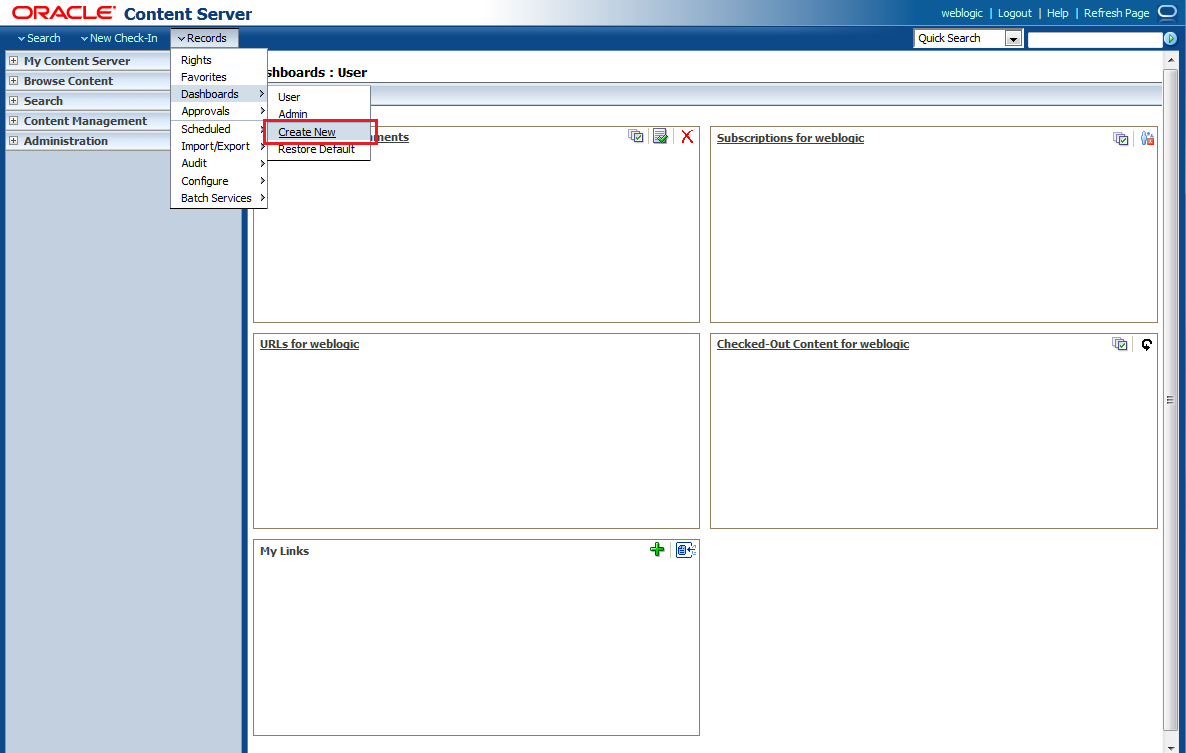Select Create New under Dashboards submenu
Image resolution: width=1186 pixels, height=753 pixels.
[306, 131]
